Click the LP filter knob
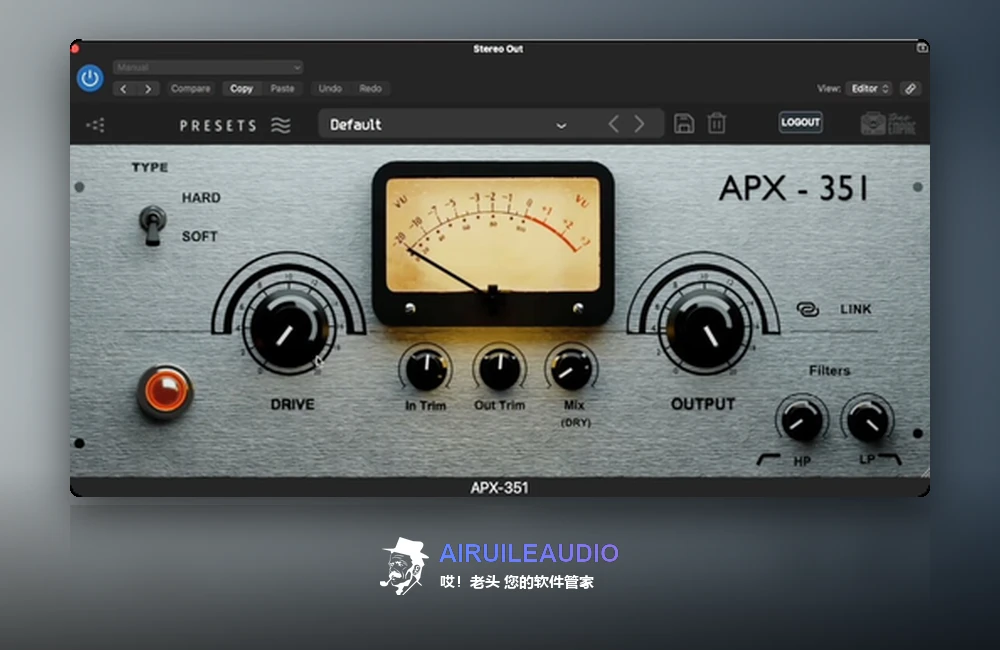This screenshot has height=650, width=1000. point(867,420)
